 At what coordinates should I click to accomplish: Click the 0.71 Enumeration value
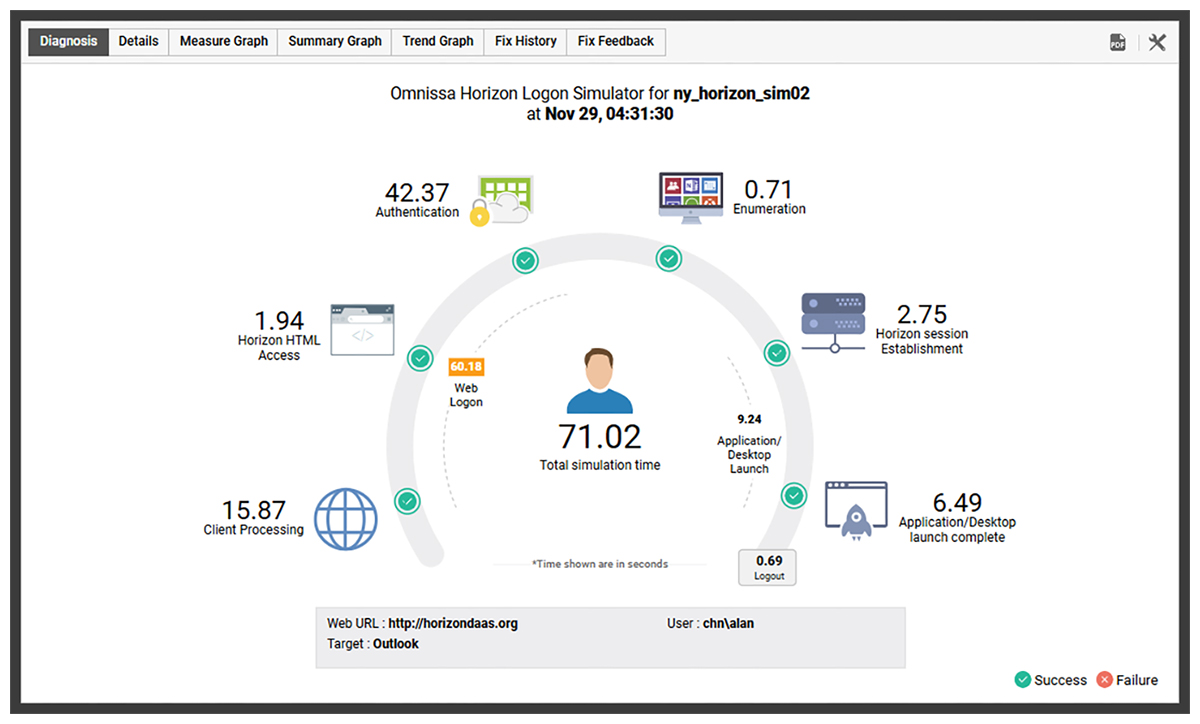769,189
